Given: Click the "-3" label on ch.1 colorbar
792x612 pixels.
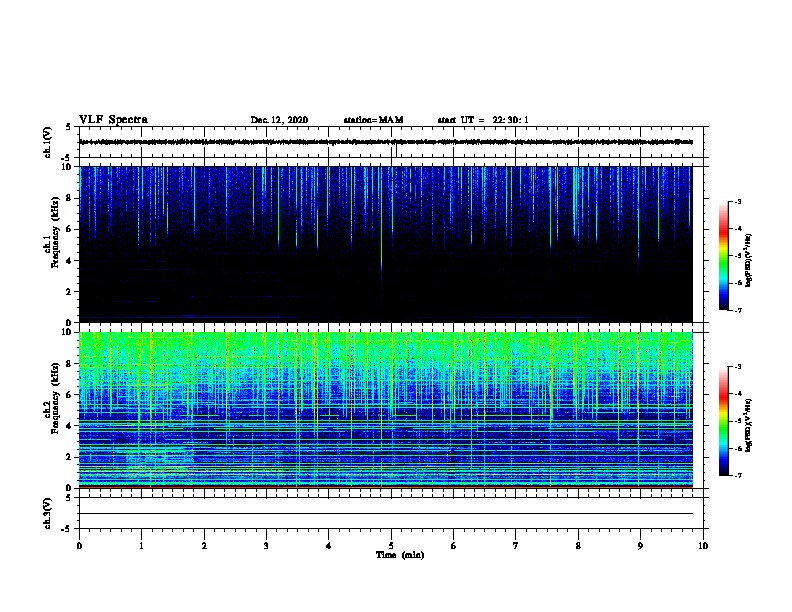Looking at the screenshot, I should click(738, 201).
